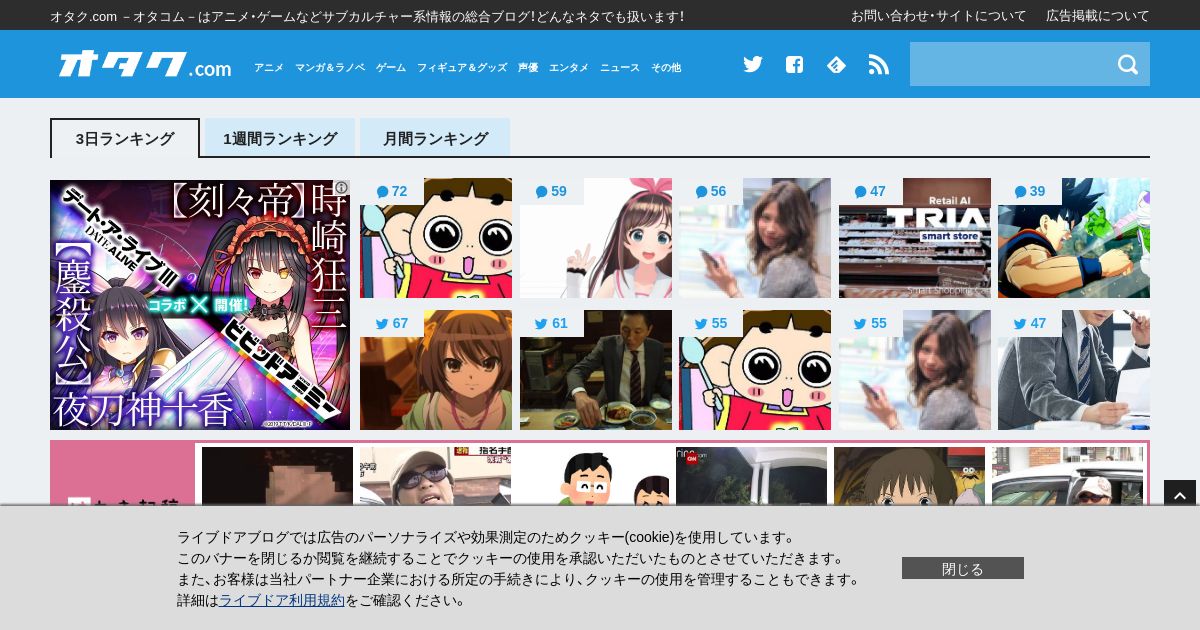This screenshot has height=630, width=1200.
Task: Open the woman with phone thumbnail, 55 tweets
Action: [915, 370]
